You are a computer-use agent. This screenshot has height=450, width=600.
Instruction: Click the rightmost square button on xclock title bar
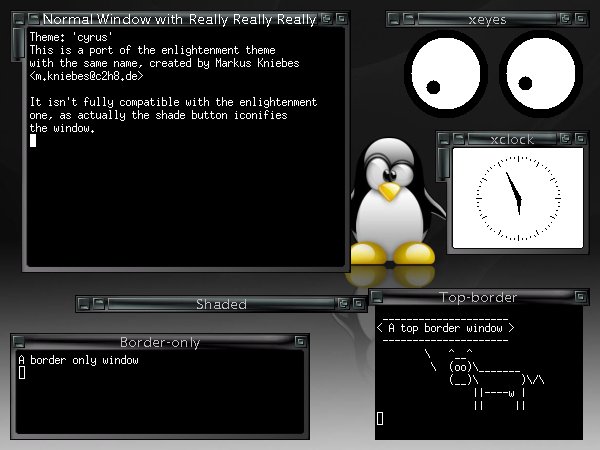(x=580, y=139)
